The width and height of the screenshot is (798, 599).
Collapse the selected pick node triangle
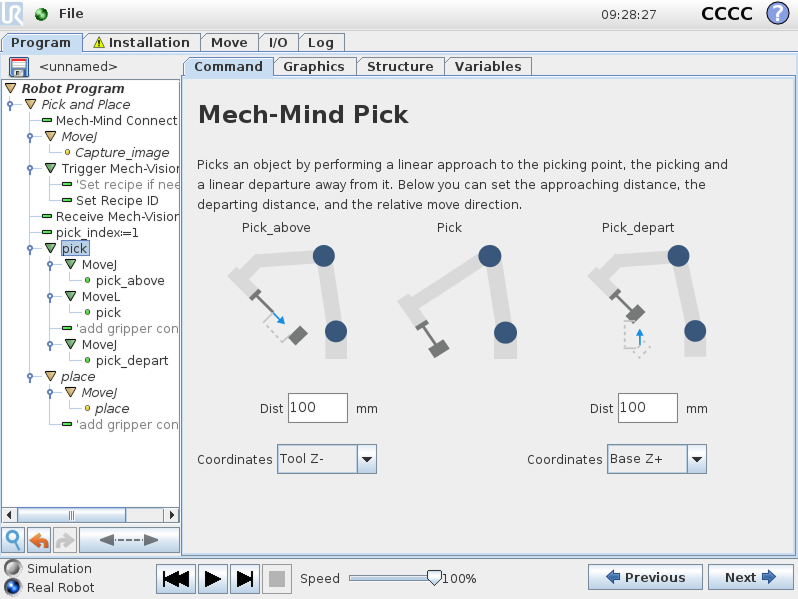click(x=50, y=248)
